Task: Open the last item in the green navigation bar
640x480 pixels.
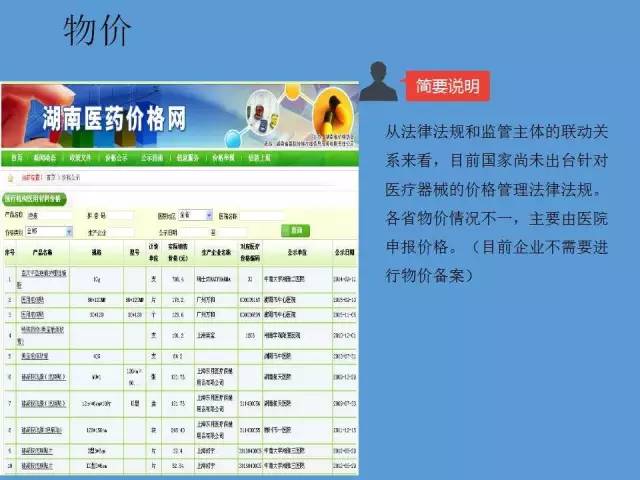Action: tap(259, 158)
